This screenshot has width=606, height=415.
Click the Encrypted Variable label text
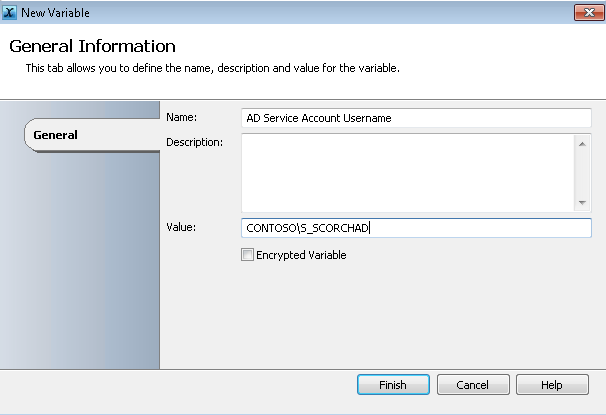click(x=301, y=255)
